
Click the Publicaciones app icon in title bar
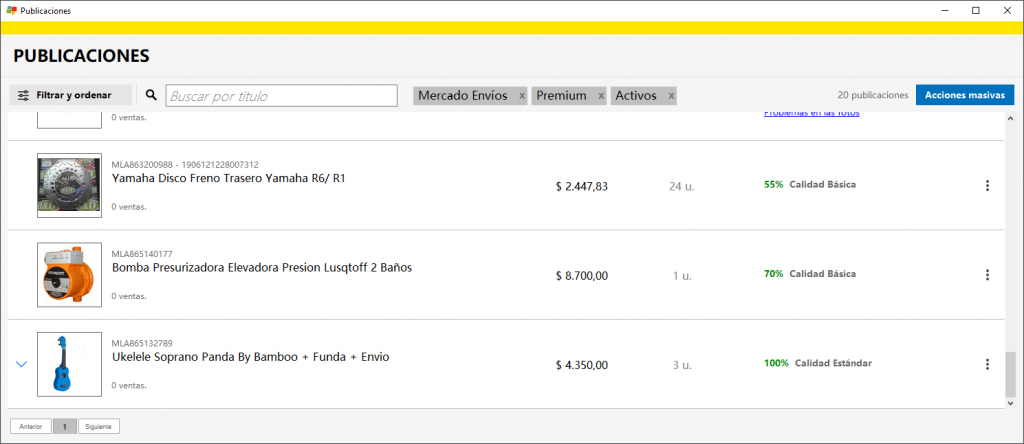[x=11, y=10]
